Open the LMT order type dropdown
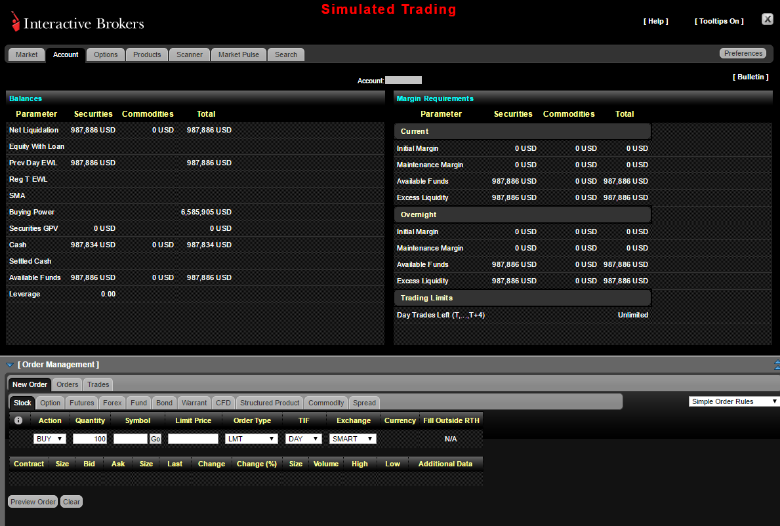The height and width of the screenshot is (526, 780). pyautogui.click(x=251, y=439)
